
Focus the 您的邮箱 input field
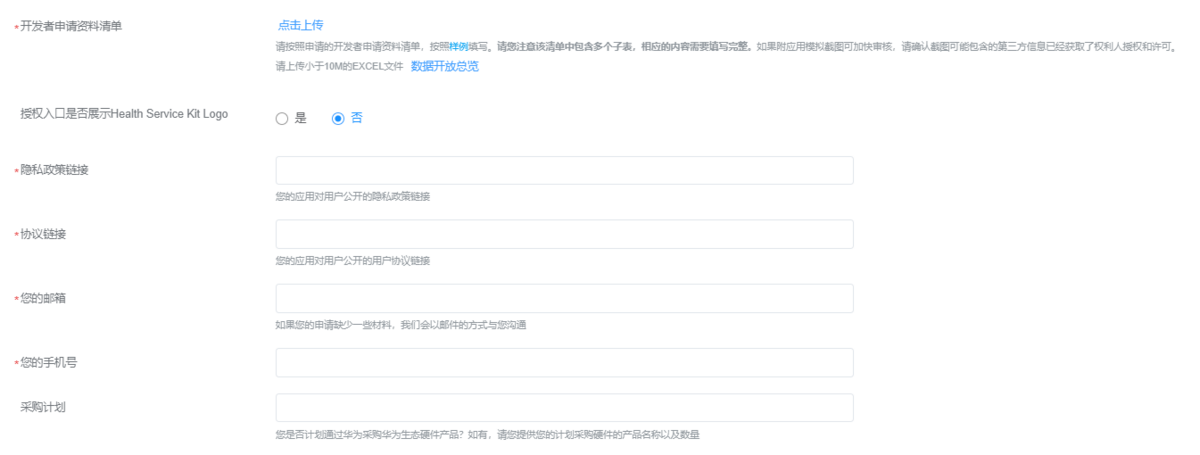[x=564, y=298]
